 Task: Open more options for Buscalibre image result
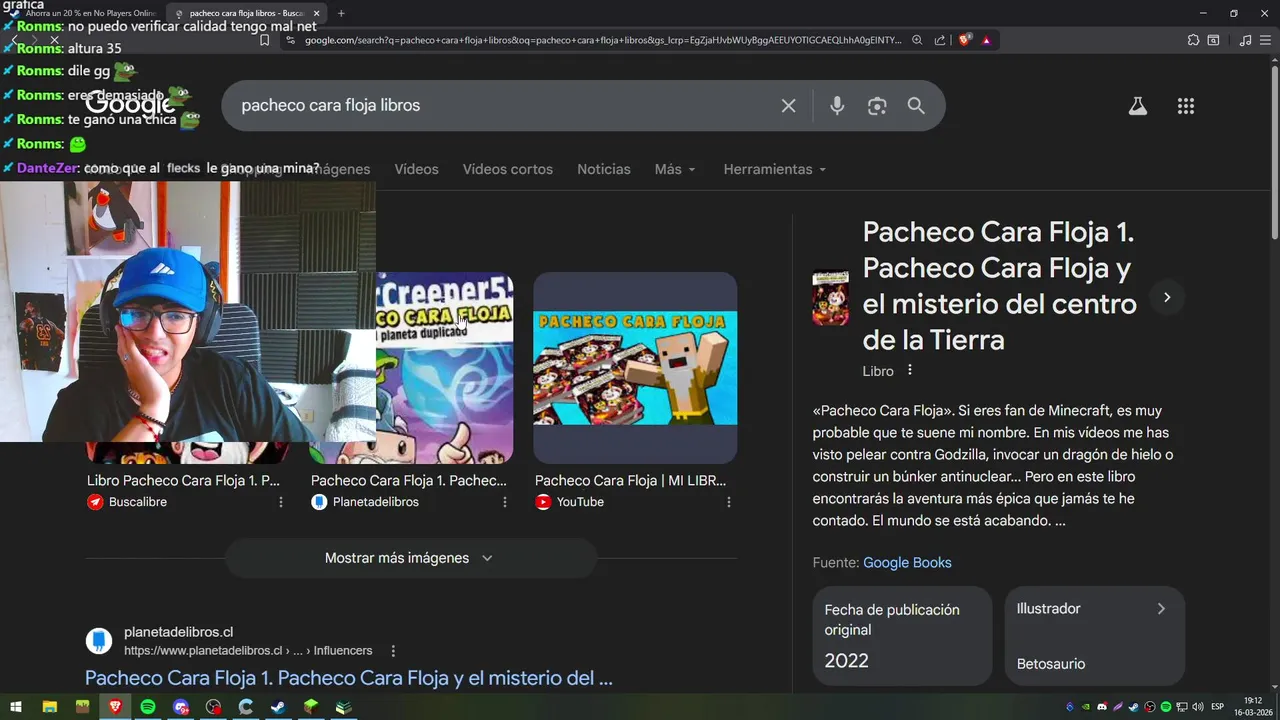pos(281,502)
